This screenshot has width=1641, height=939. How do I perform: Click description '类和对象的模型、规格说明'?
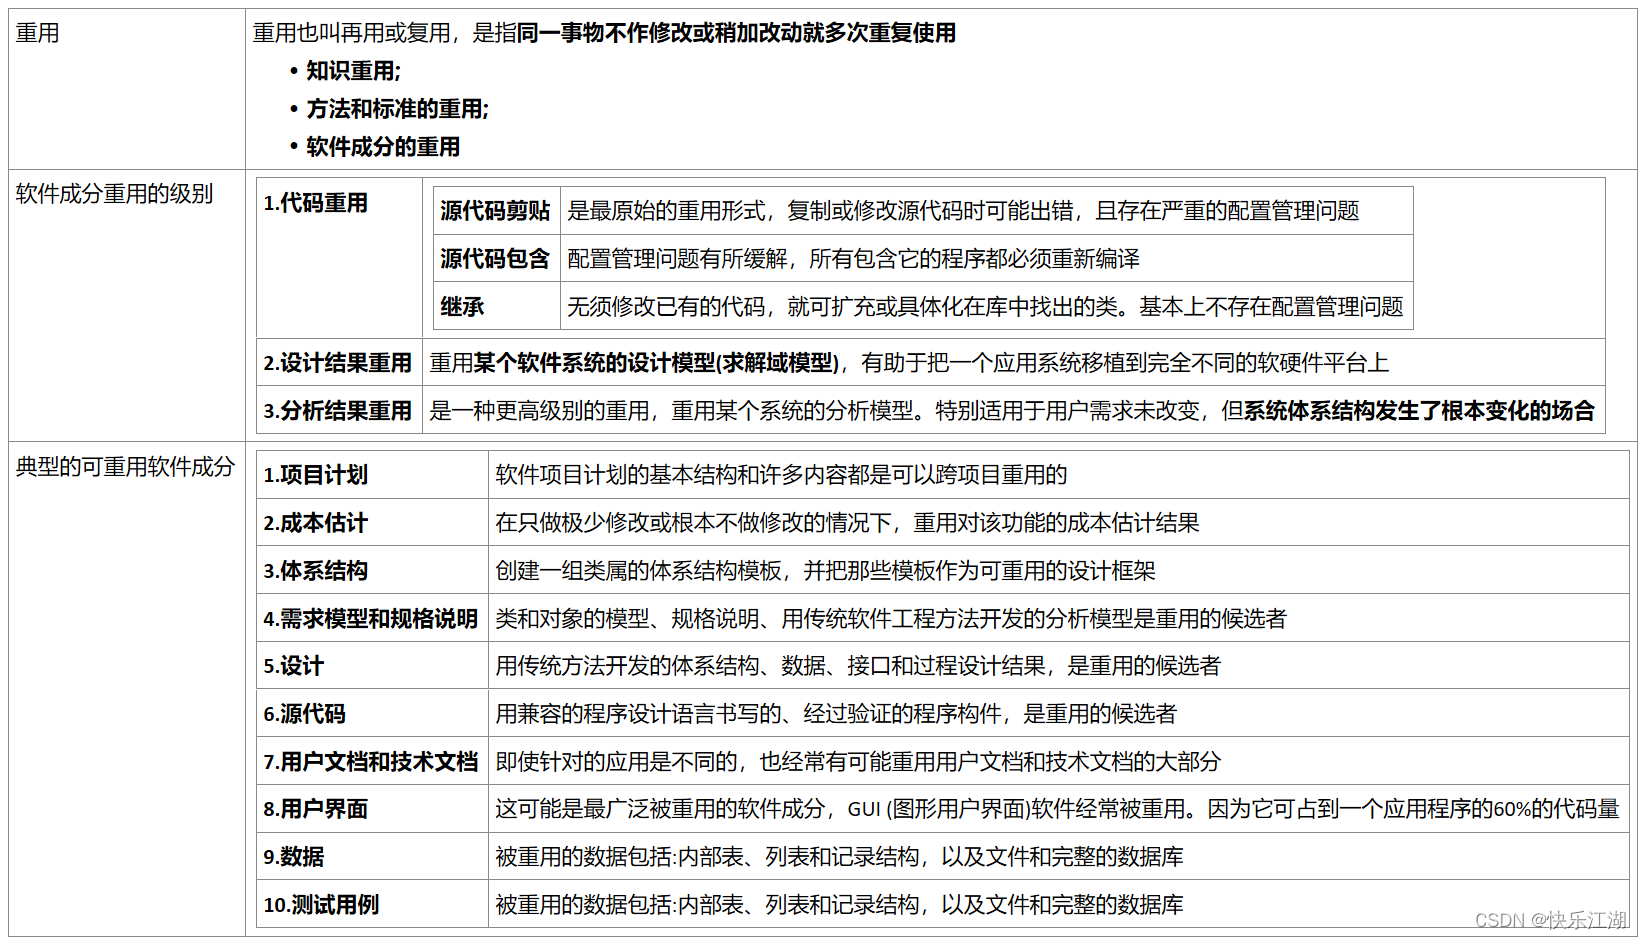pos(891,619)
